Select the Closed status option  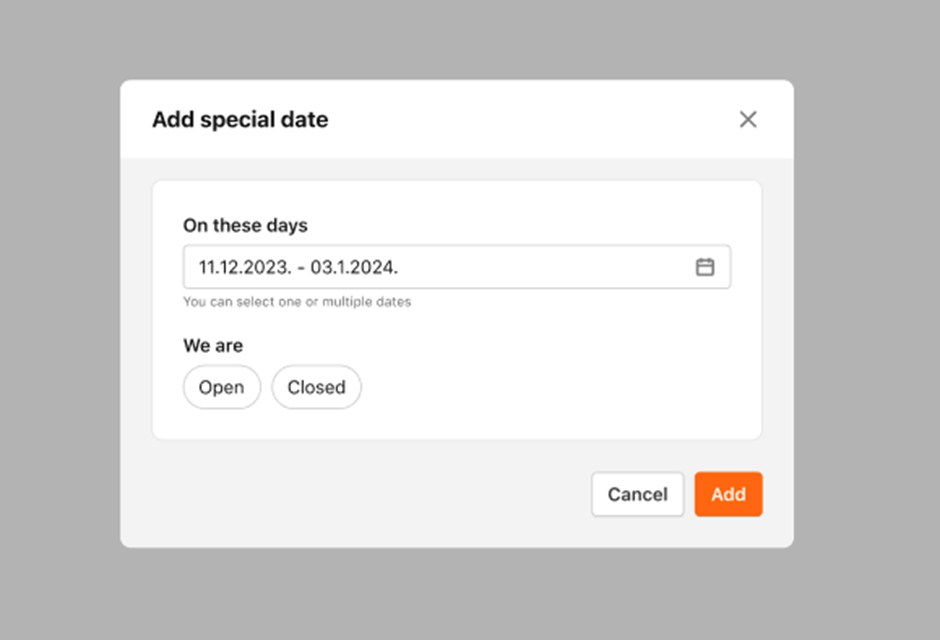pyautogui.click(x=317, y=387)
